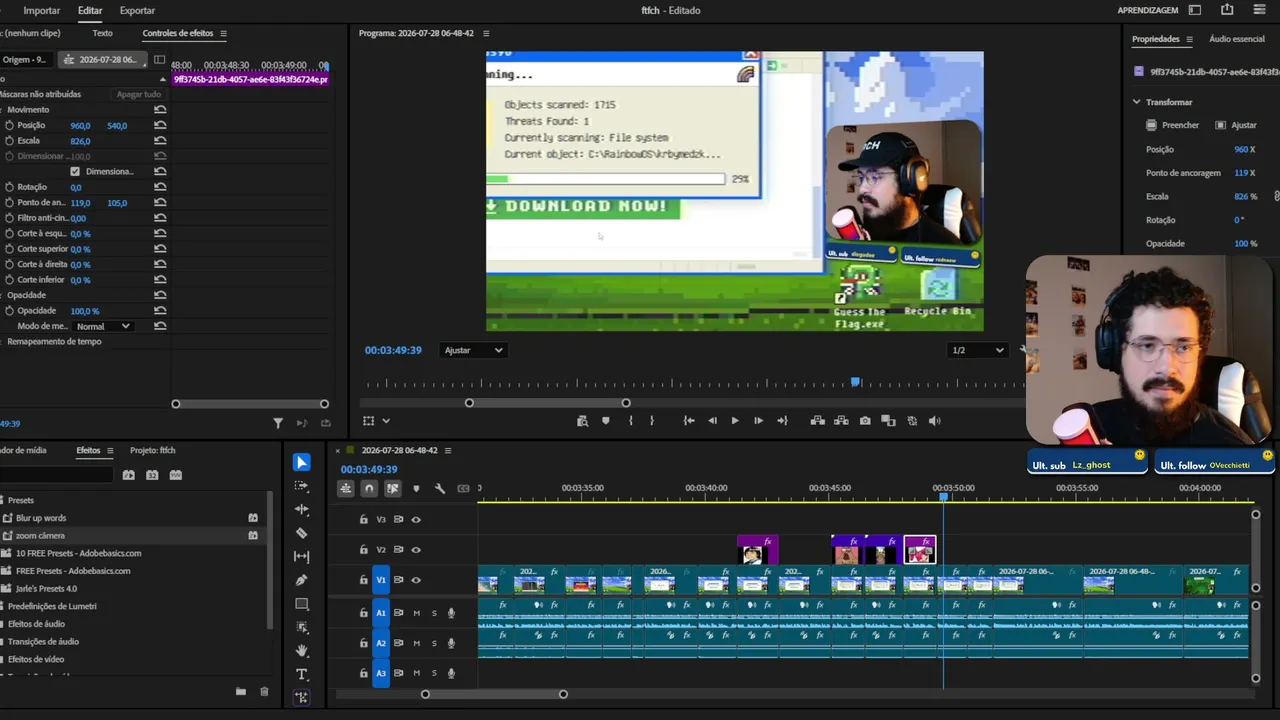
Task: Expand Efeitos de áudio folder
Action: click(36, 624)
